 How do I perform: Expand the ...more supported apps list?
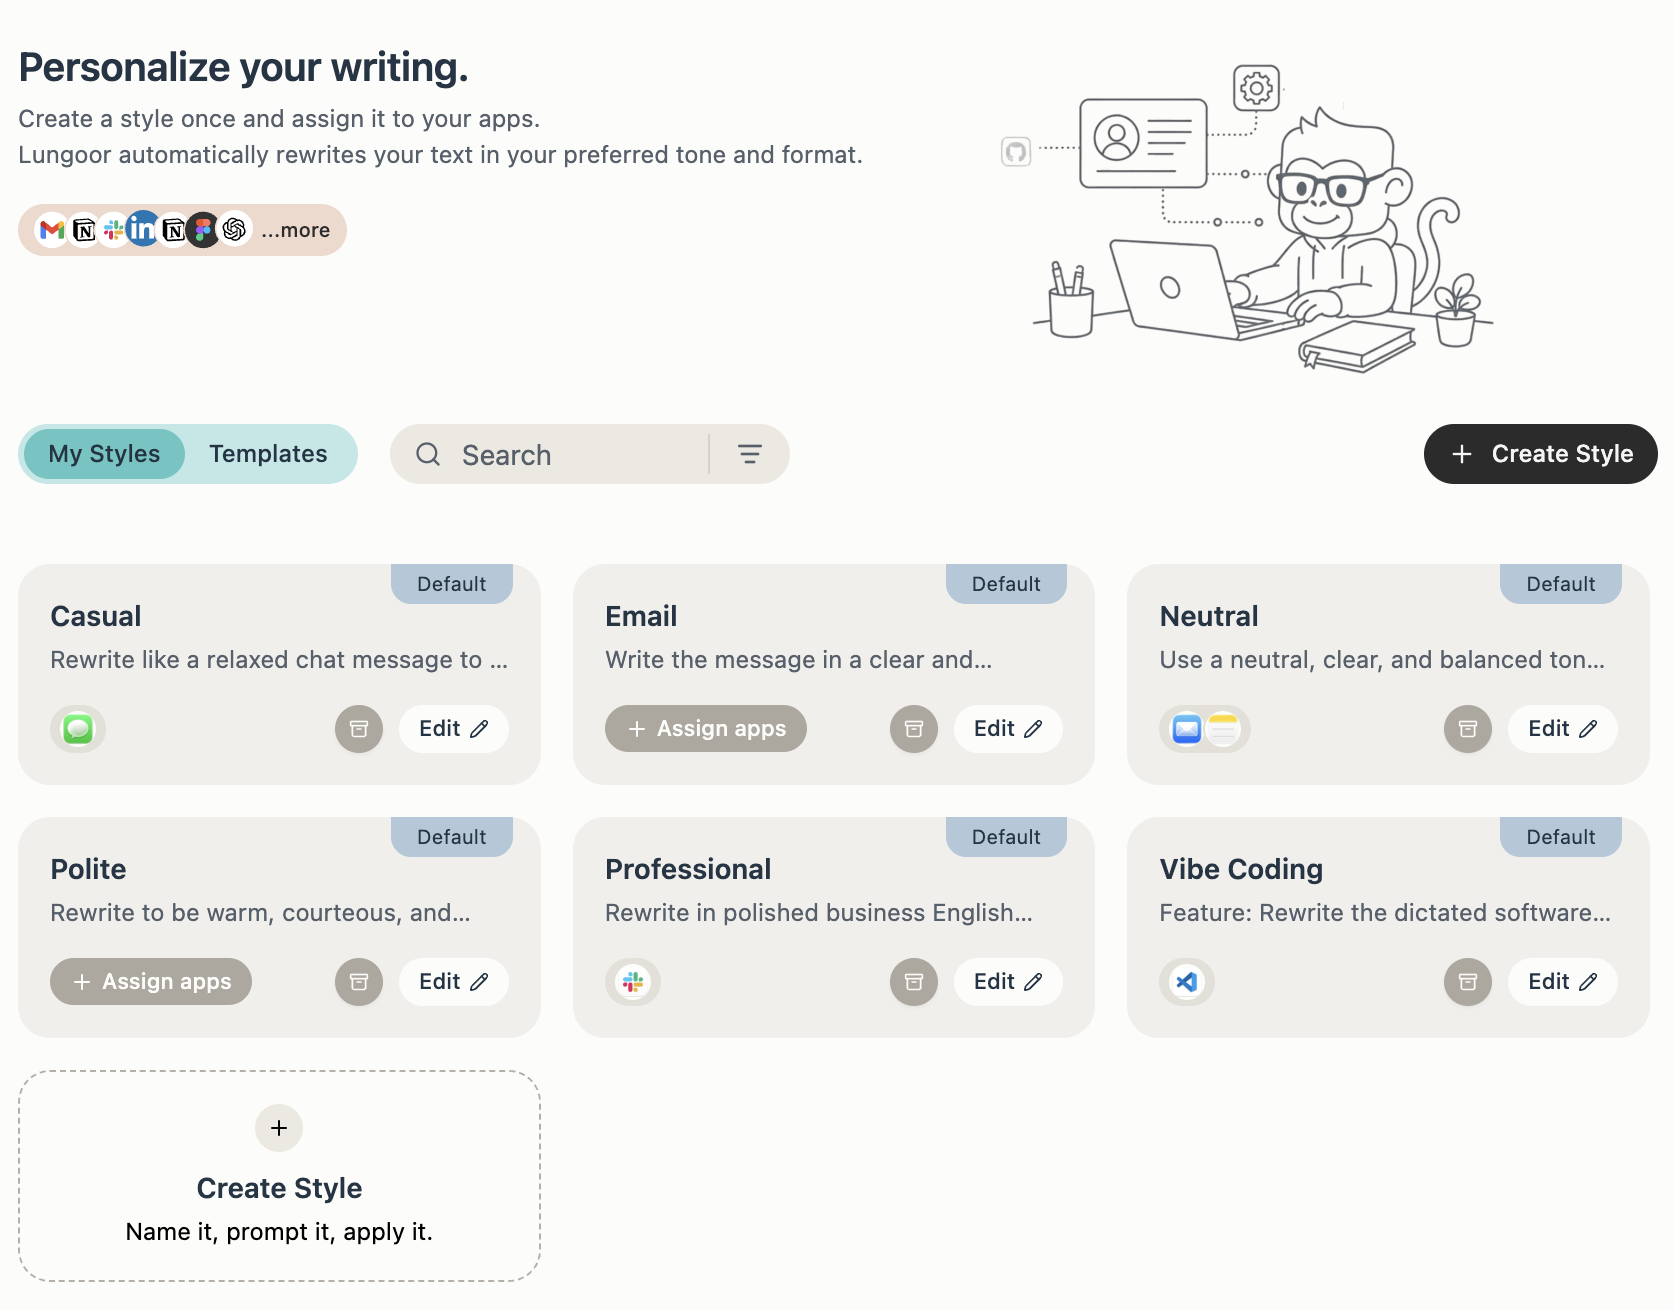296,230
